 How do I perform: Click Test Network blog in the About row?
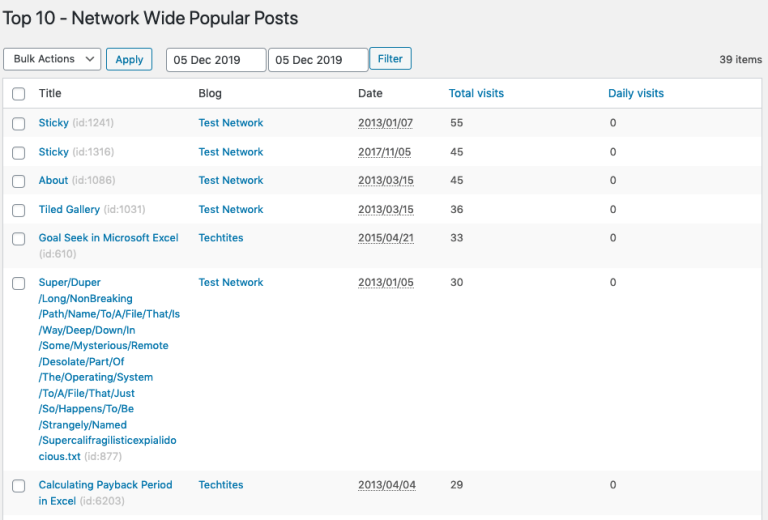pyautogui.click(x=231, y=180)
